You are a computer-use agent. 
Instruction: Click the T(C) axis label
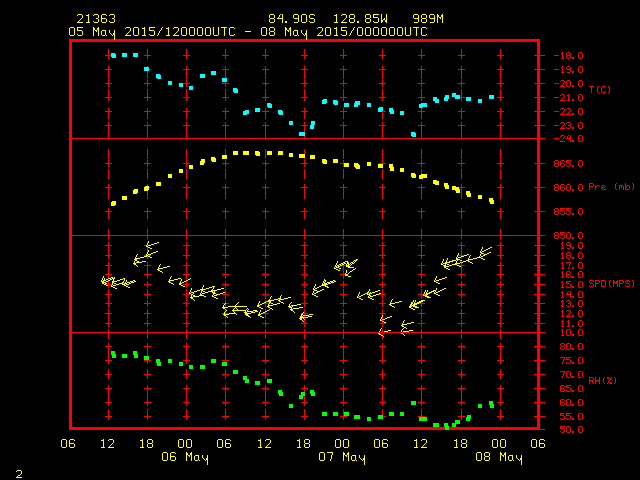pos(600,89)
